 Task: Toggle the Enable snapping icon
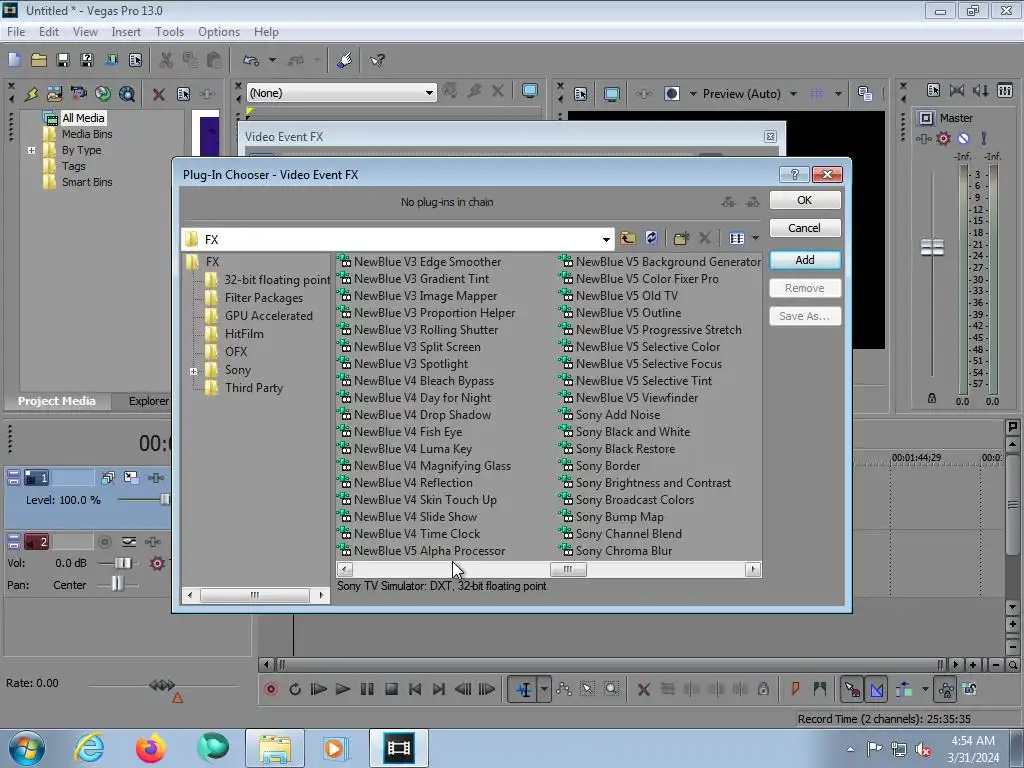coord(852,689)
